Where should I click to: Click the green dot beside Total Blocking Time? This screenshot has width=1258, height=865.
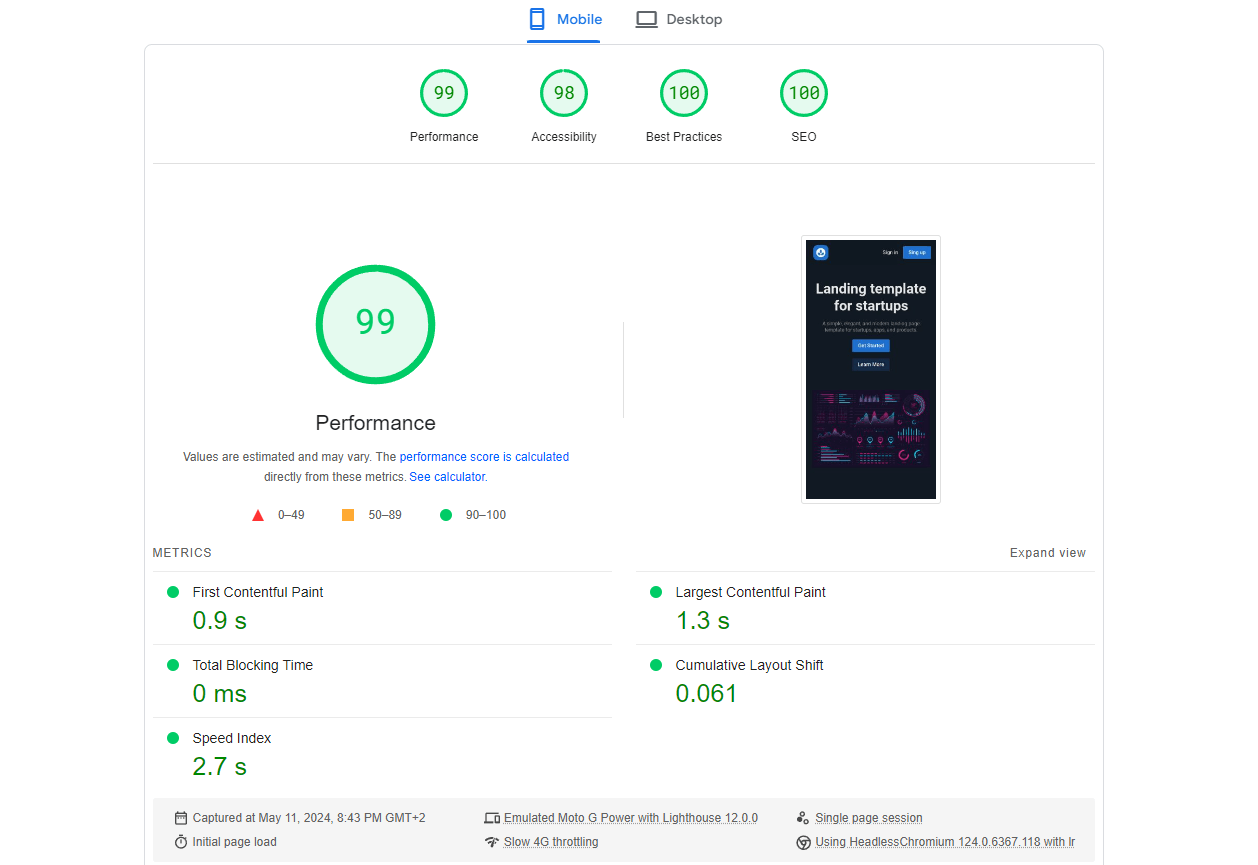click(x=173, y=665)
